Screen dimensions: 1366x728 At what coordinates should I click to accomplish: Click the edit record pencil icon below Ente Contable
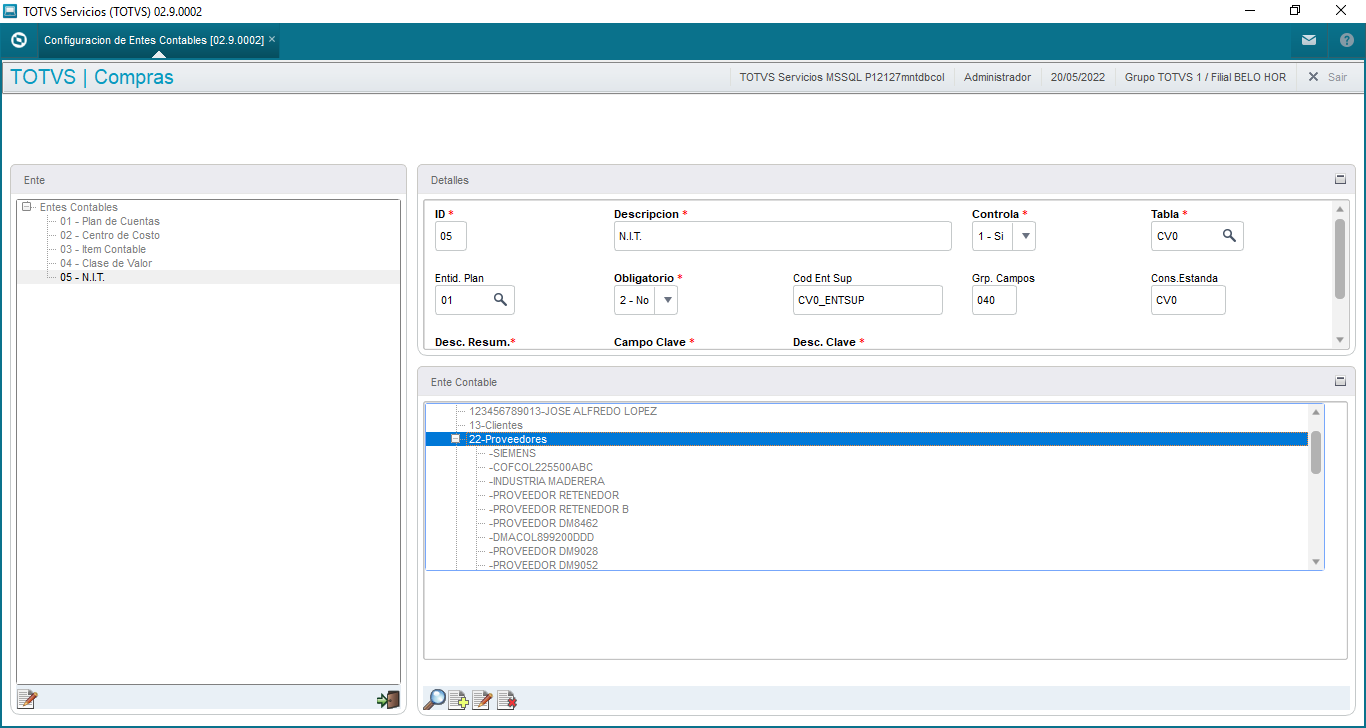[x=482, y=700]
